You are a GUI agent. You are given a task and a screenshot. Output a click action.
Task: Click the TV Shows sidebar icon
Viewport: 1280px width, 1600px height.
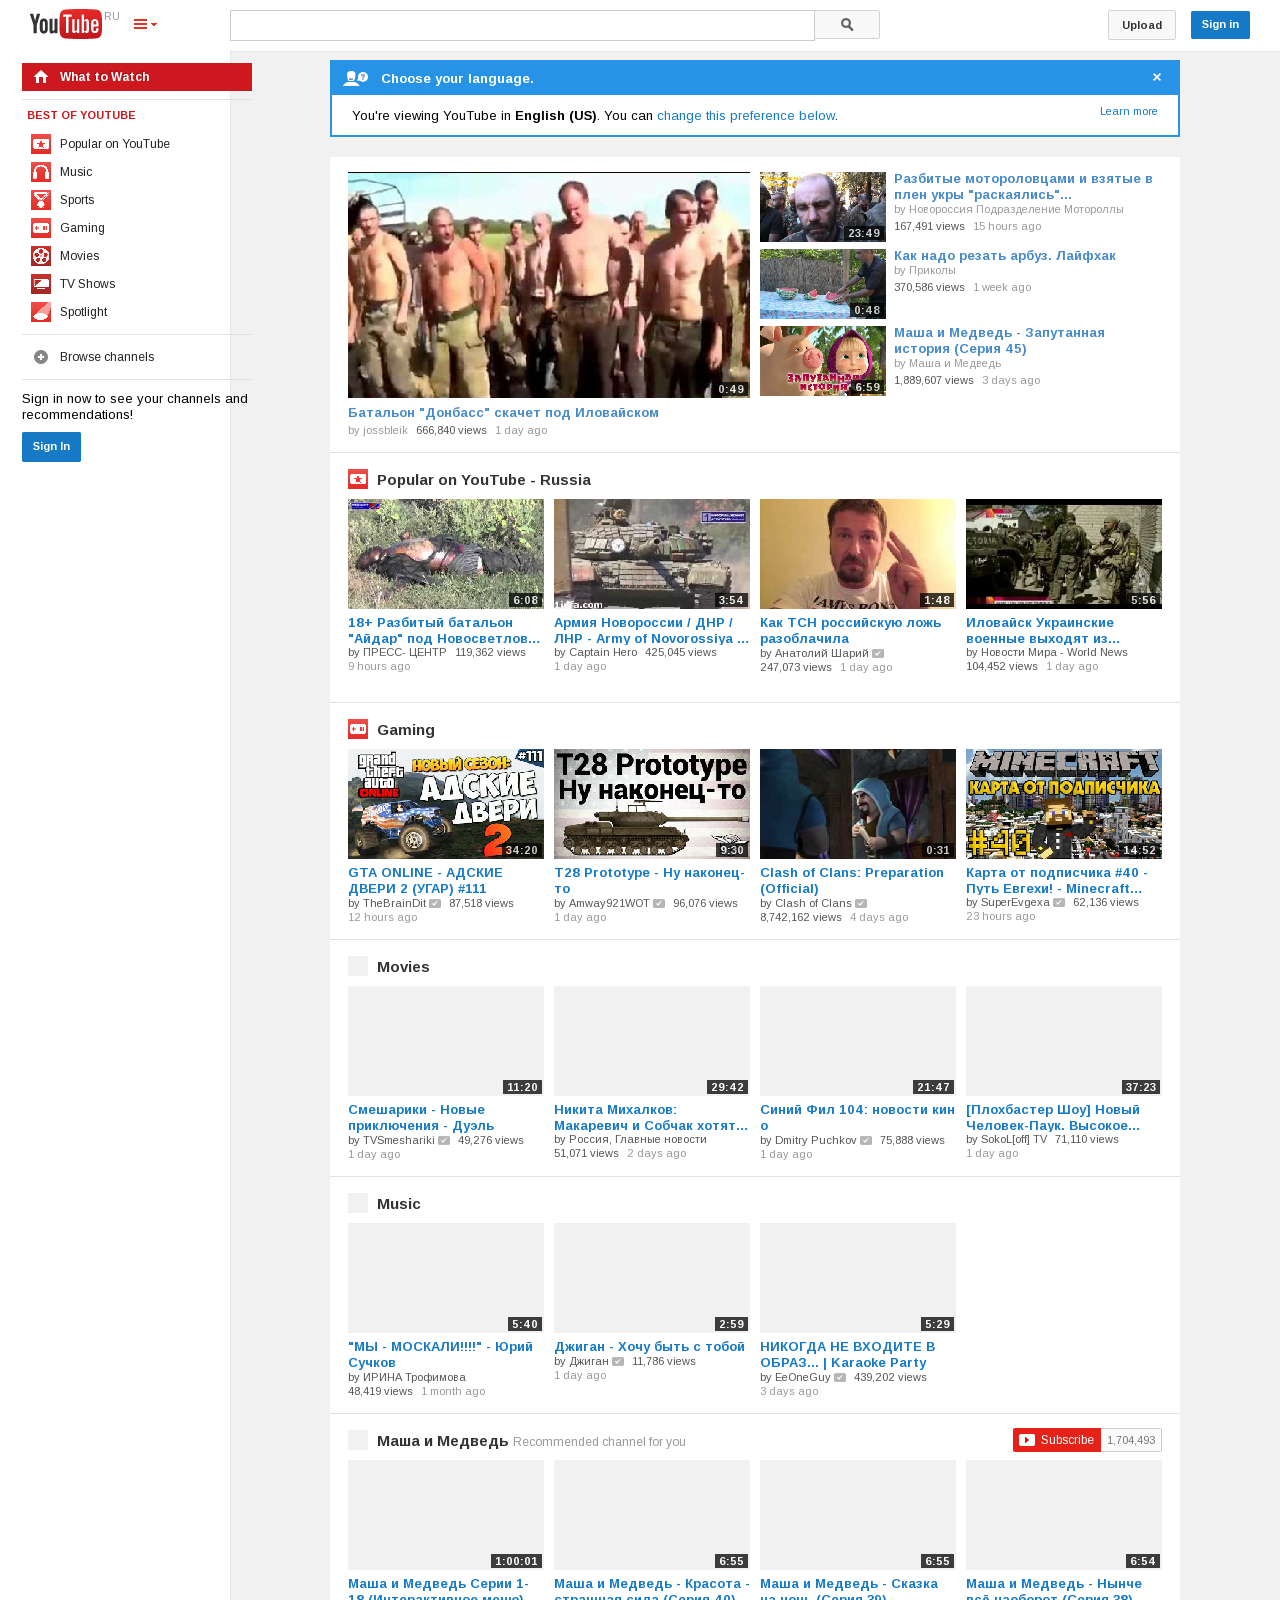41,284
